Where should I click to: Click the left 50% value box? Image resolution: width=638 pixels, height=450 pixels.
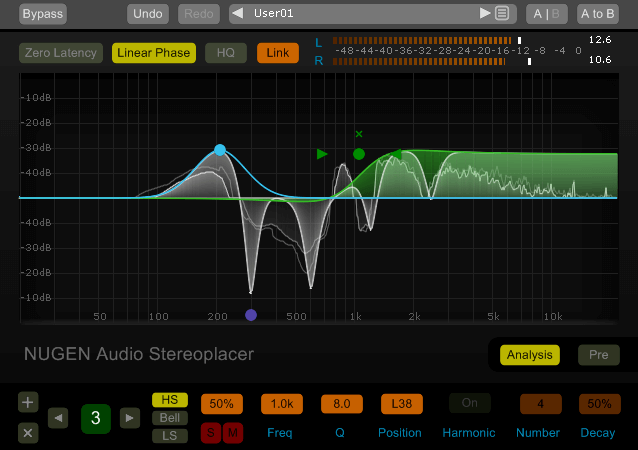pos(222,404)
